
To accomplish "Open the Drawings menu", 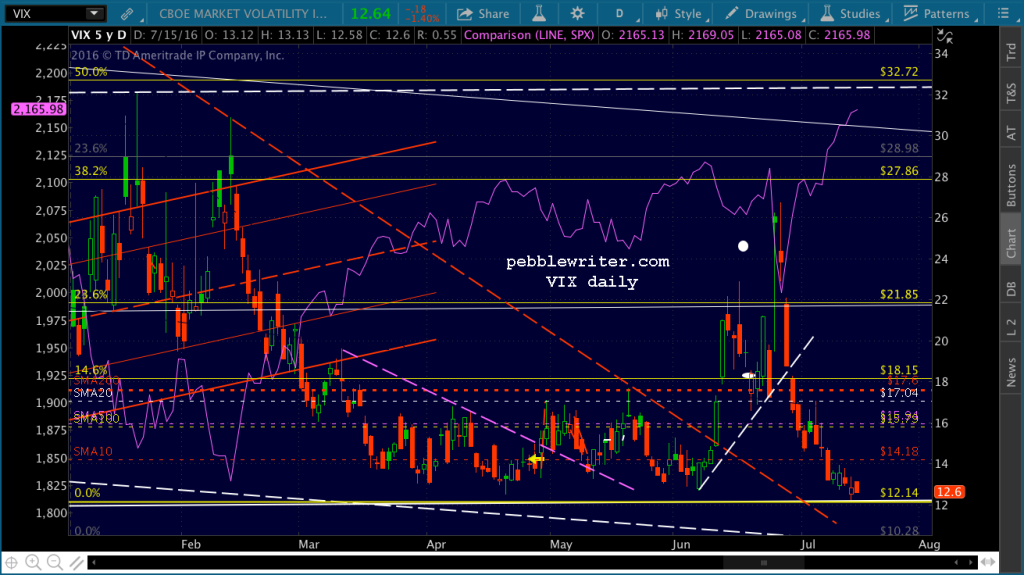I will pos(761,13).
